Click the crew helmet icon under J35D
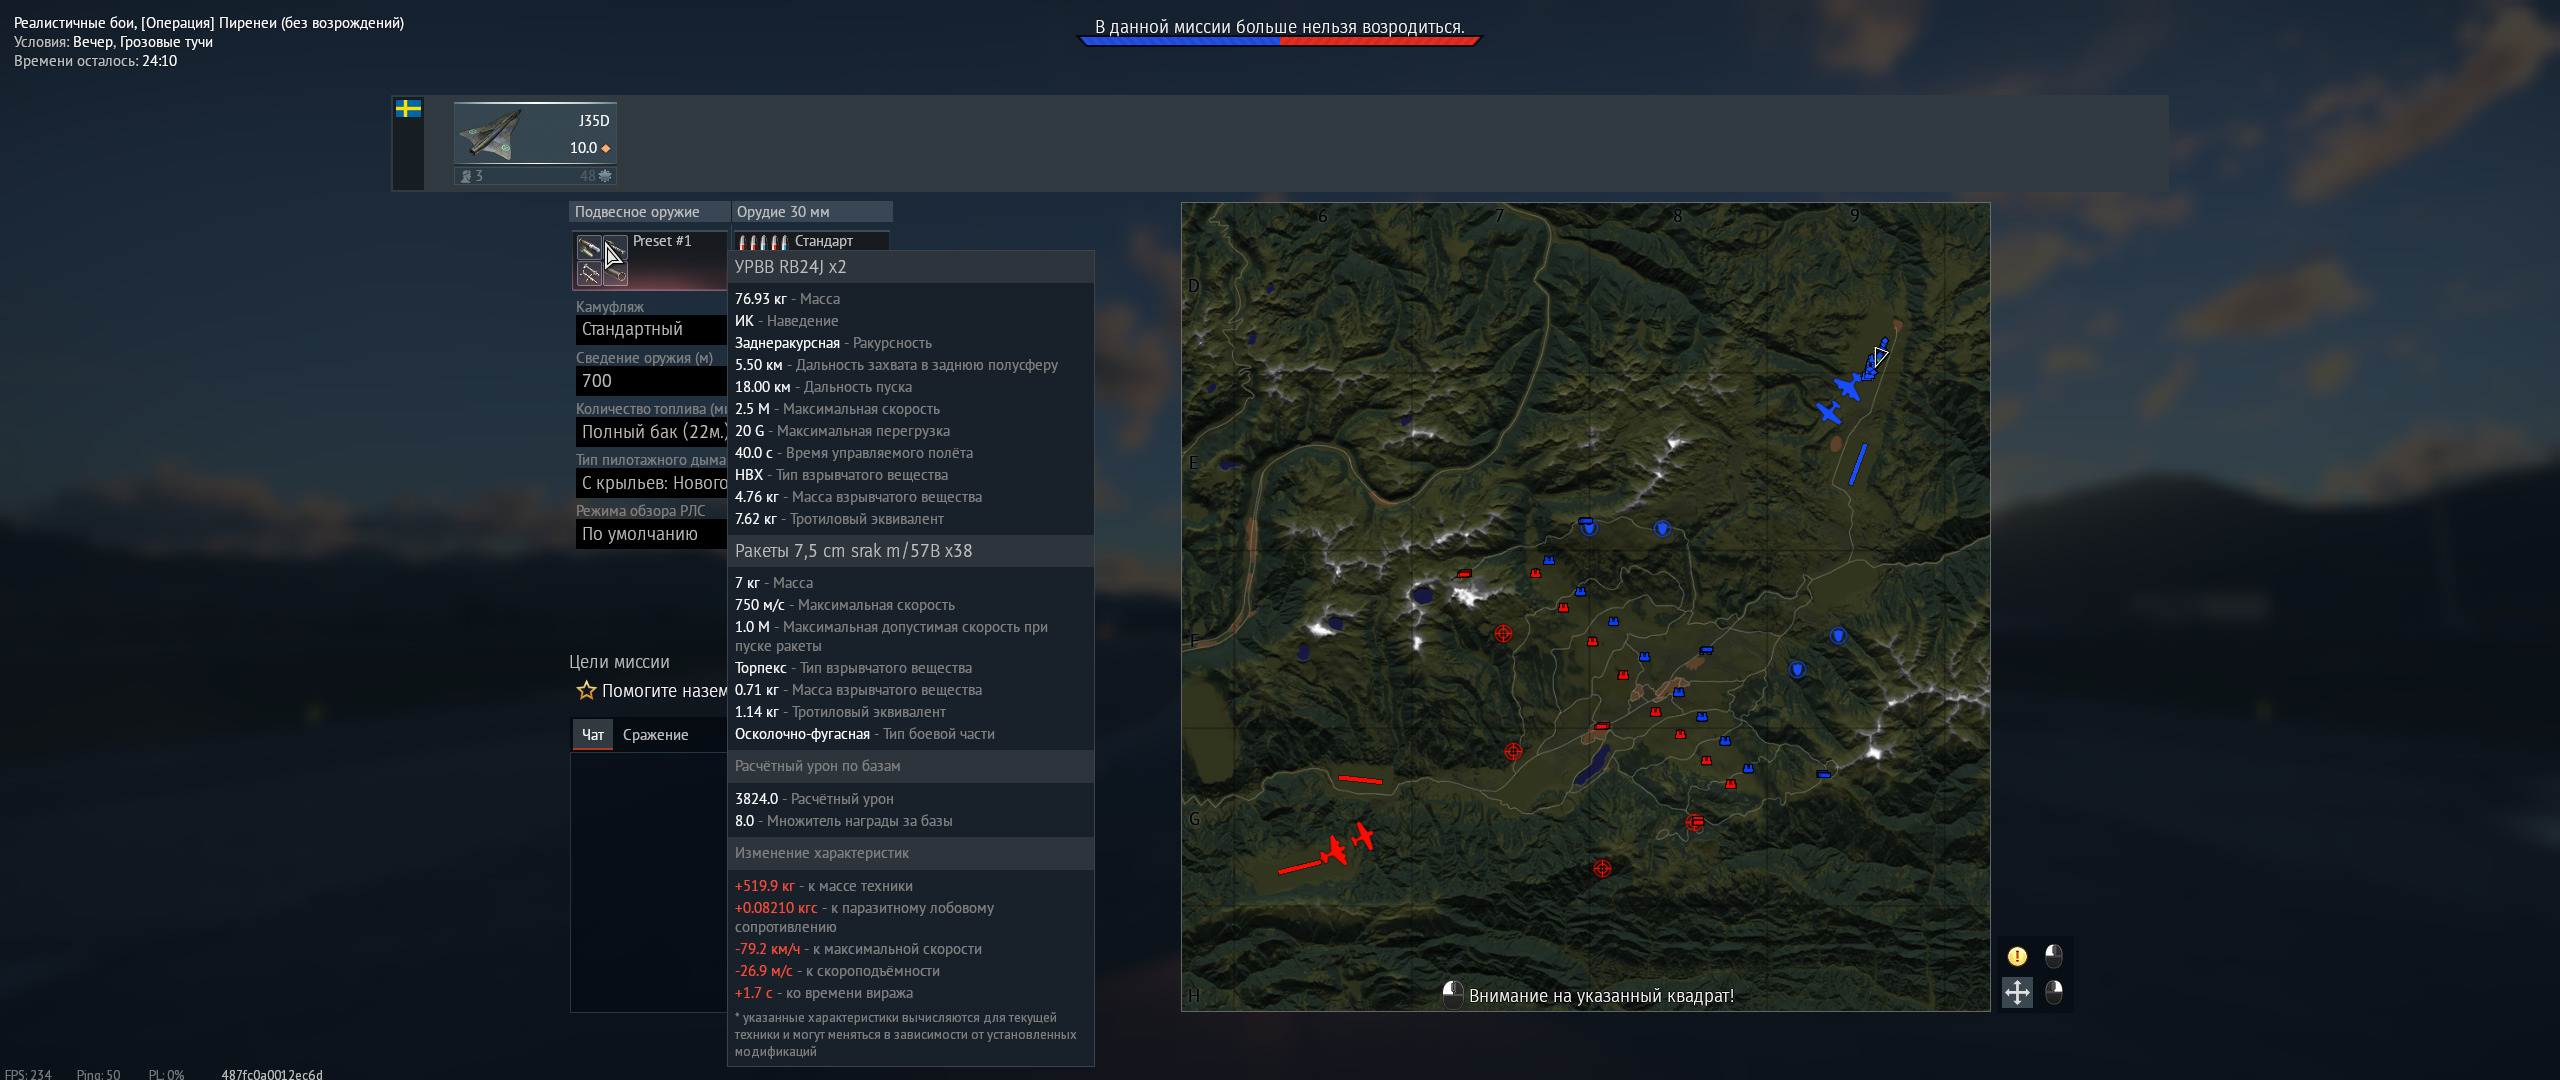 [466, 176]
